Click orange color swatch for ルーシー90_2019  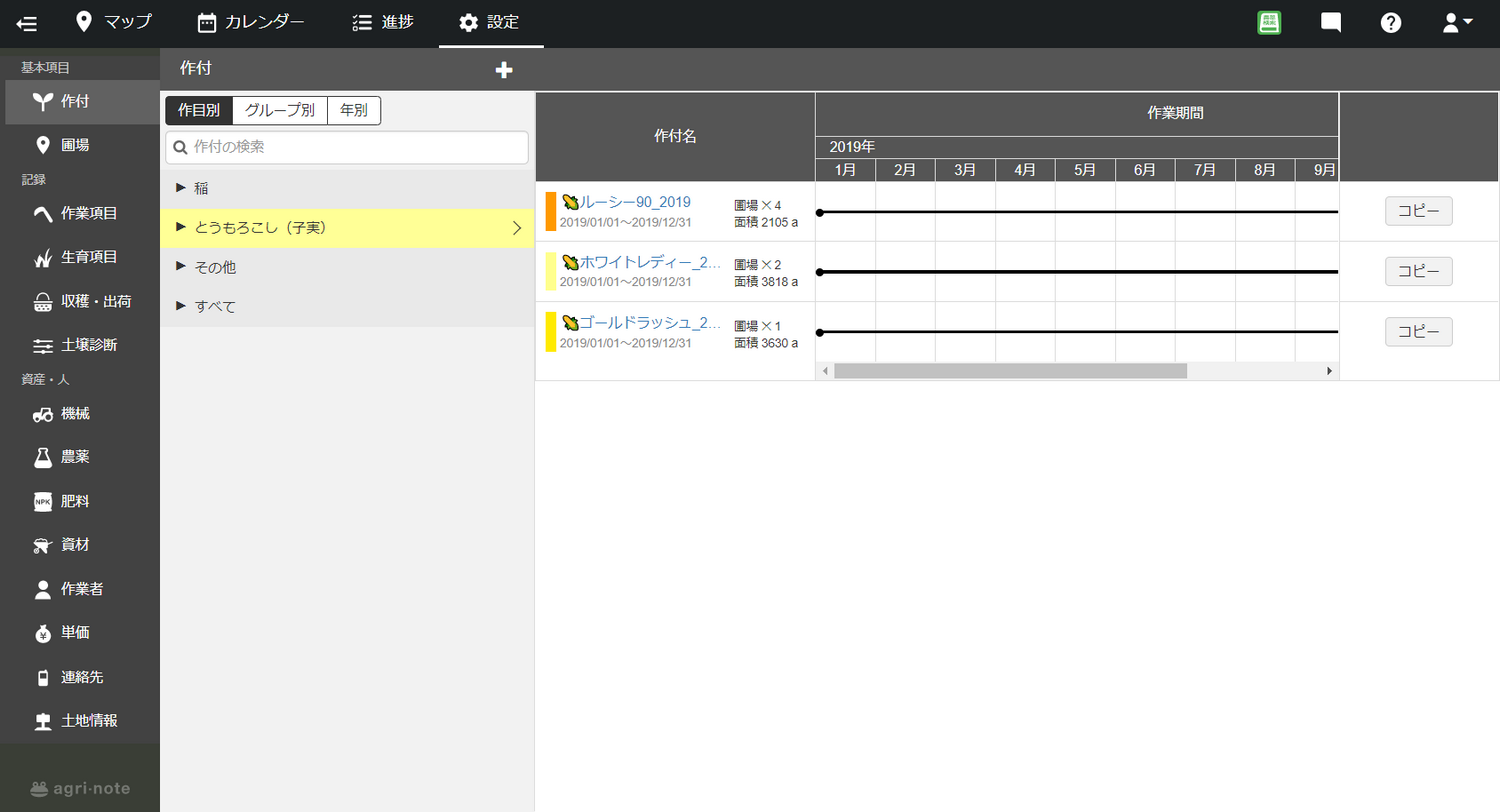(550, 211)
